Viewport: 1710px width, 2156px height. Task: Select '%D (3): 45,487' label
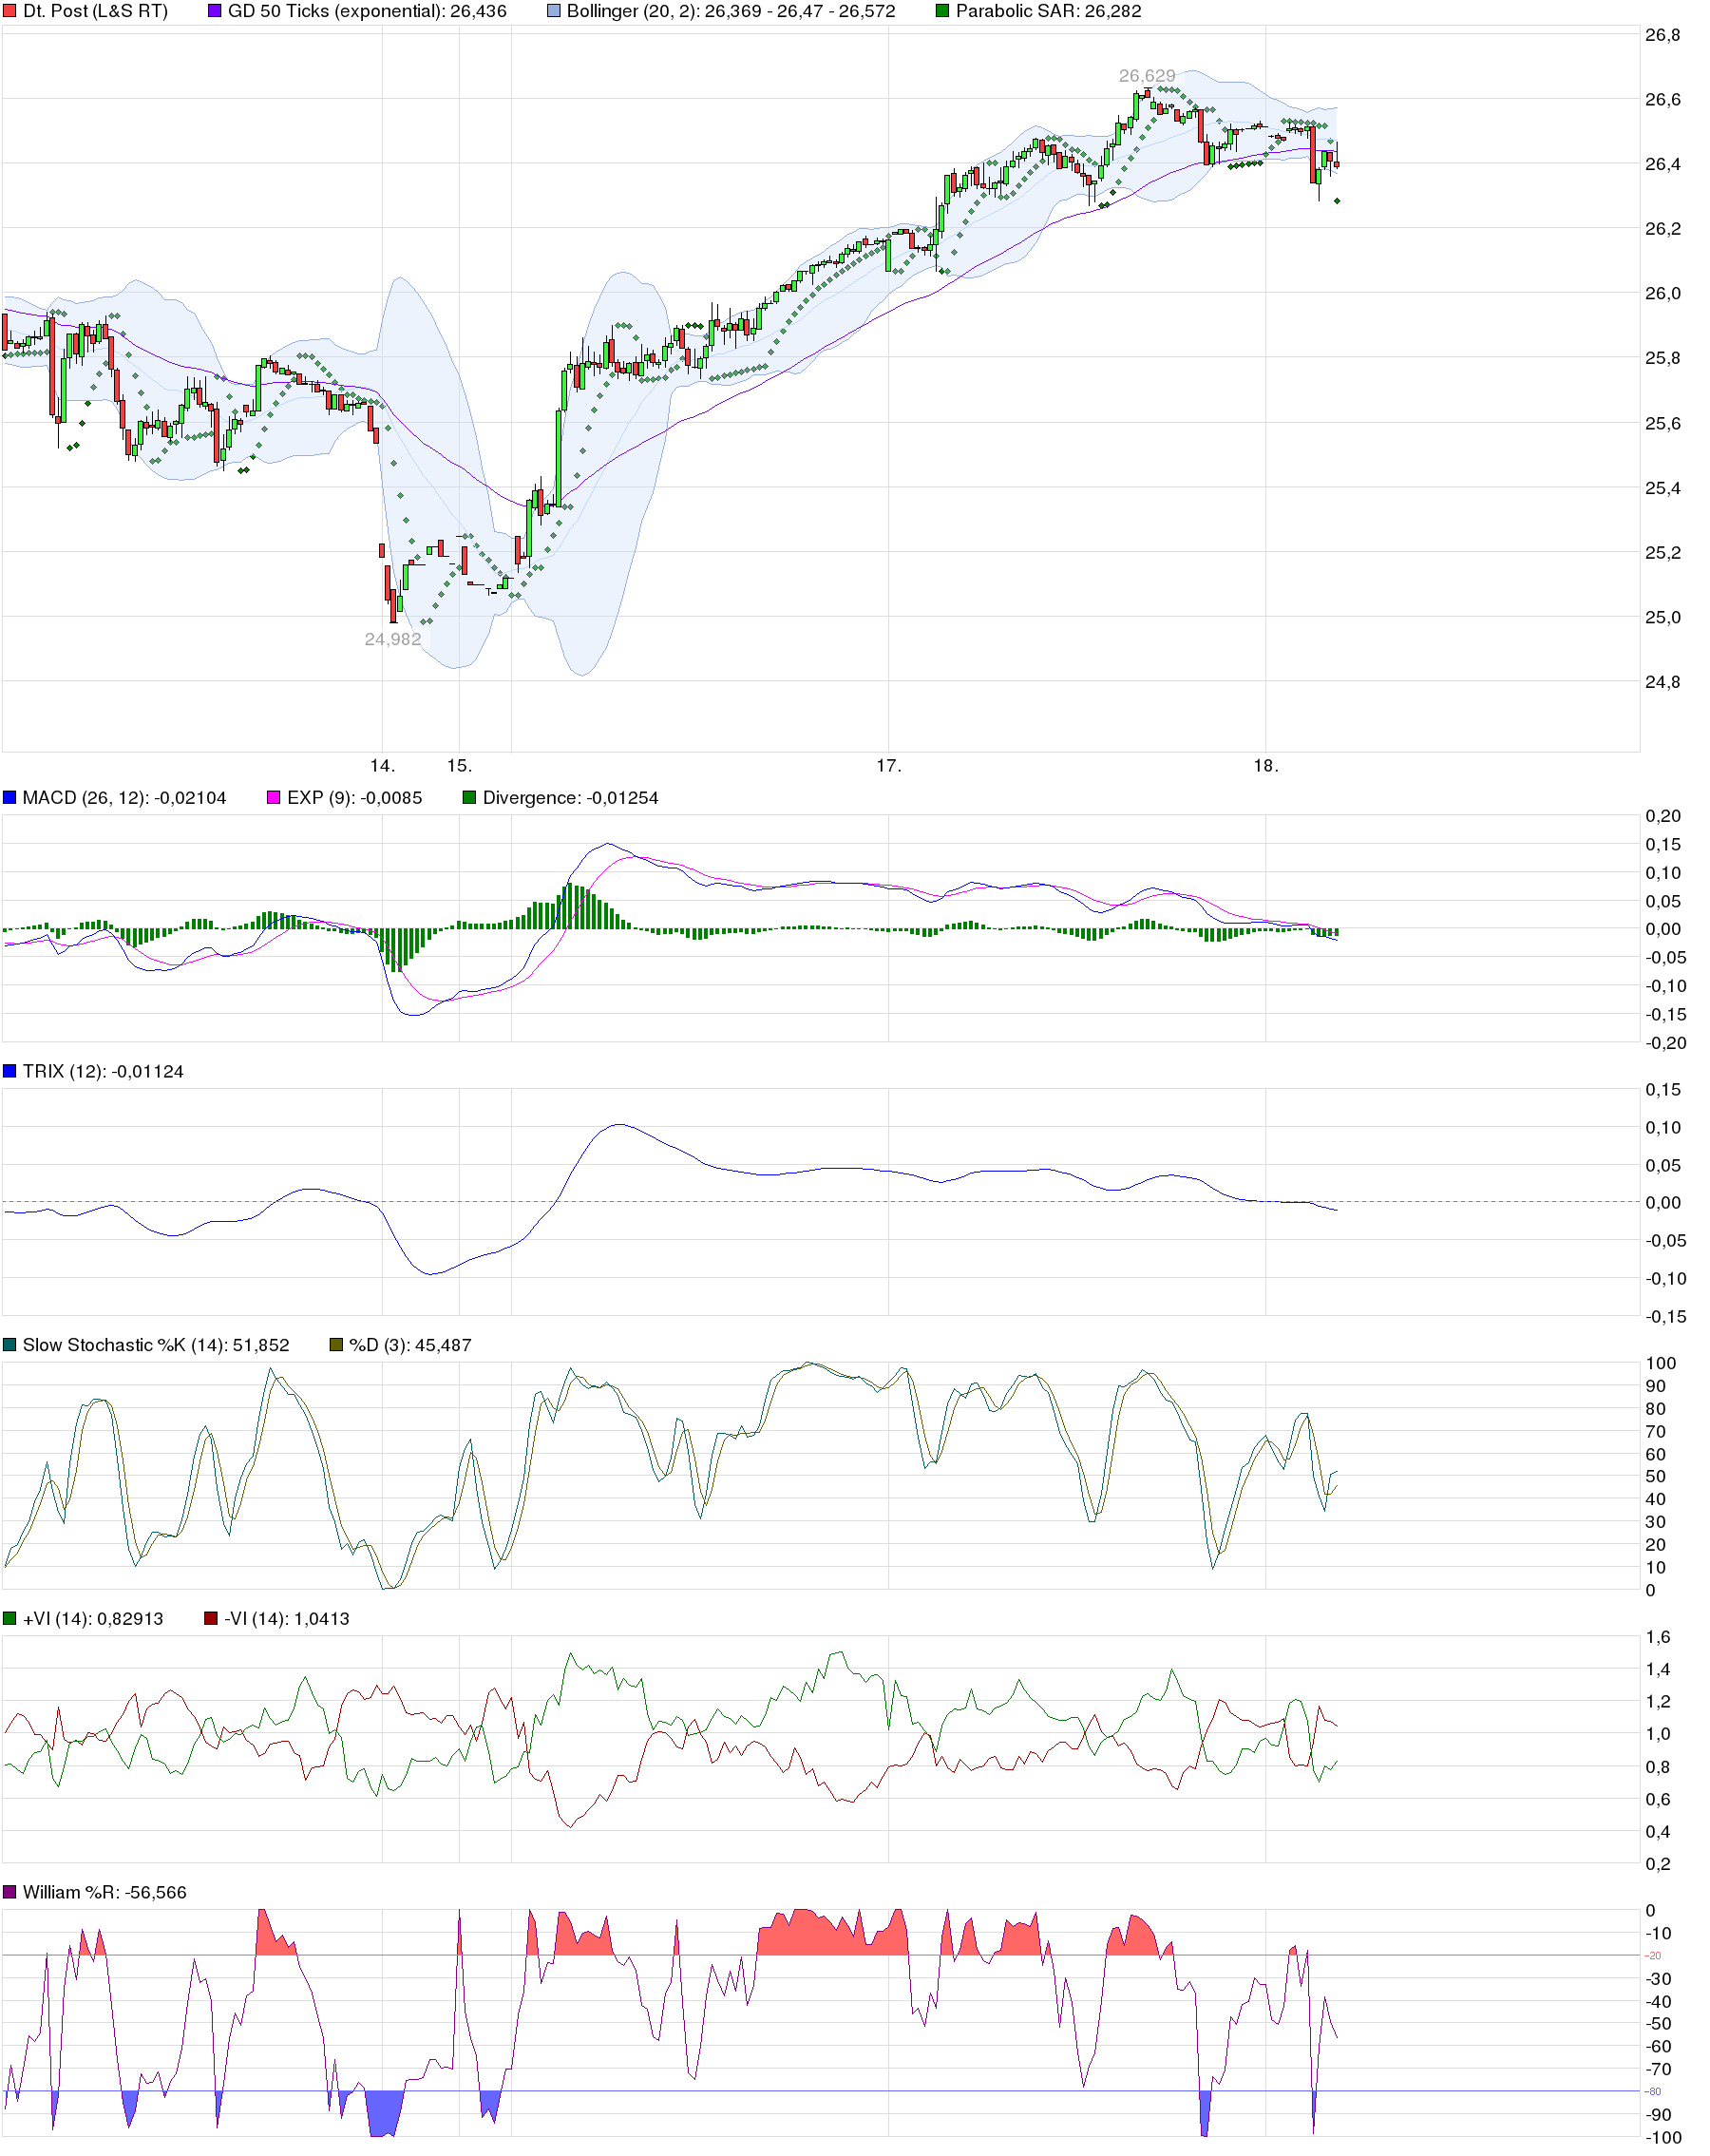coord(410,1345)
